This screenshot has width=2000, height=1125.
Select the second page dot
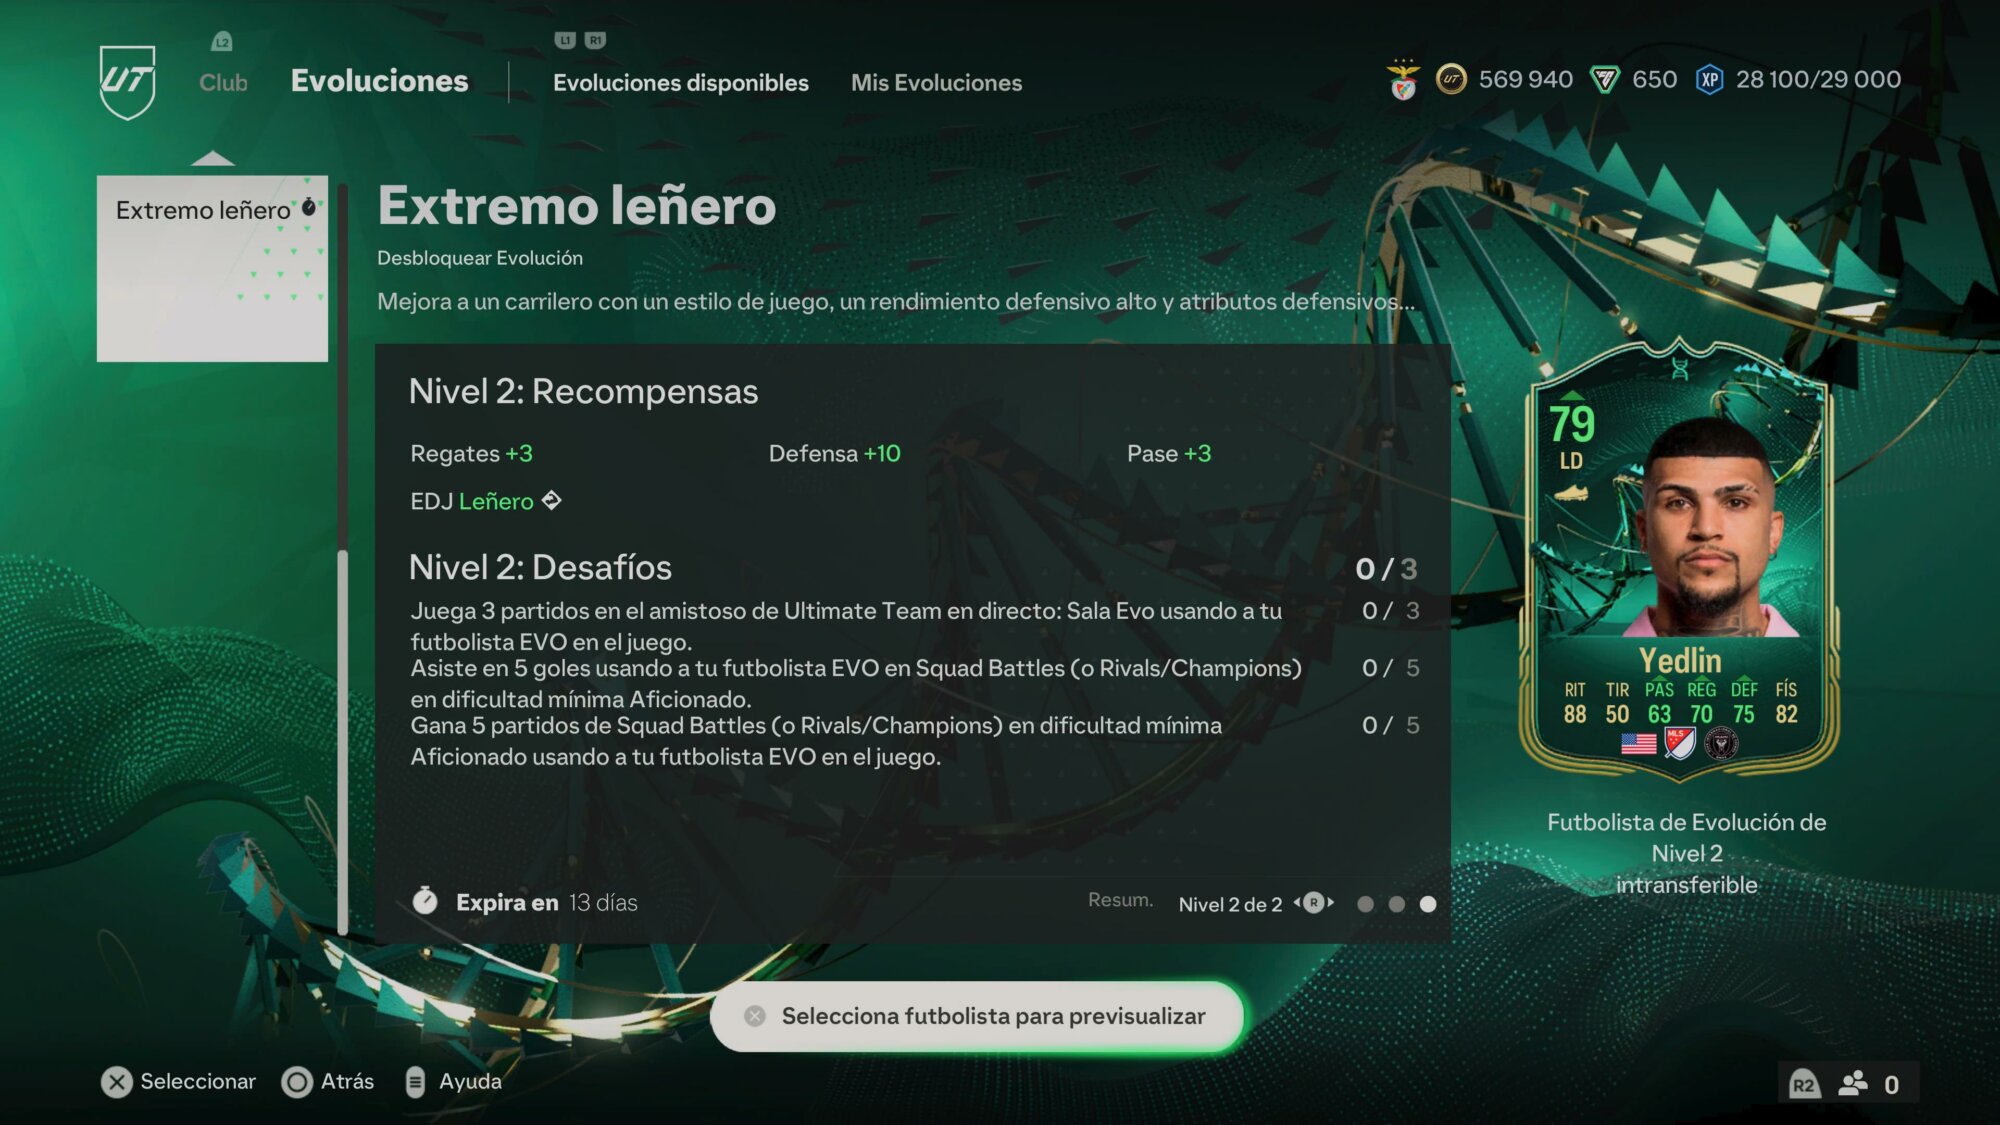click(x=1397, y=904)
